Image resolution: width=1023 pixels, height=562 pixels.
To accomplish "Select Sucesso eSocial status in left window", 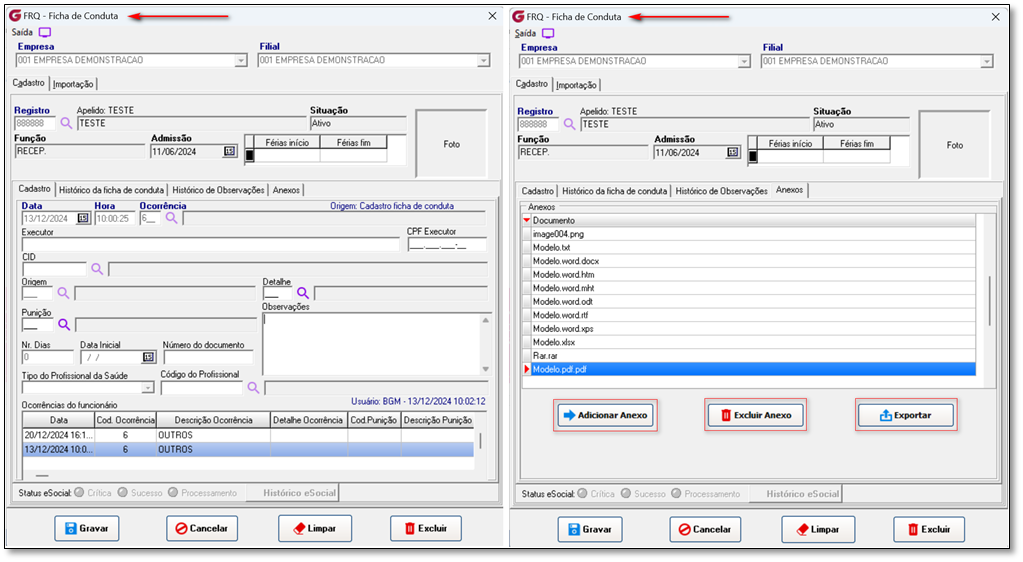I will point(123,492).
